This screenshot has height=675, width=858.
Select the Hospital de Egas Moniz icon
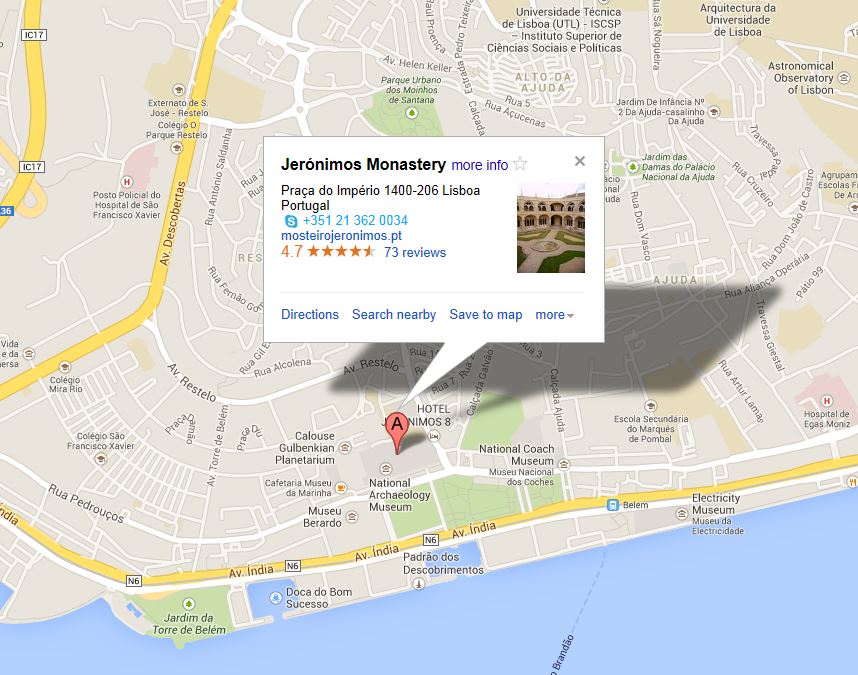(x=827, y=400)
